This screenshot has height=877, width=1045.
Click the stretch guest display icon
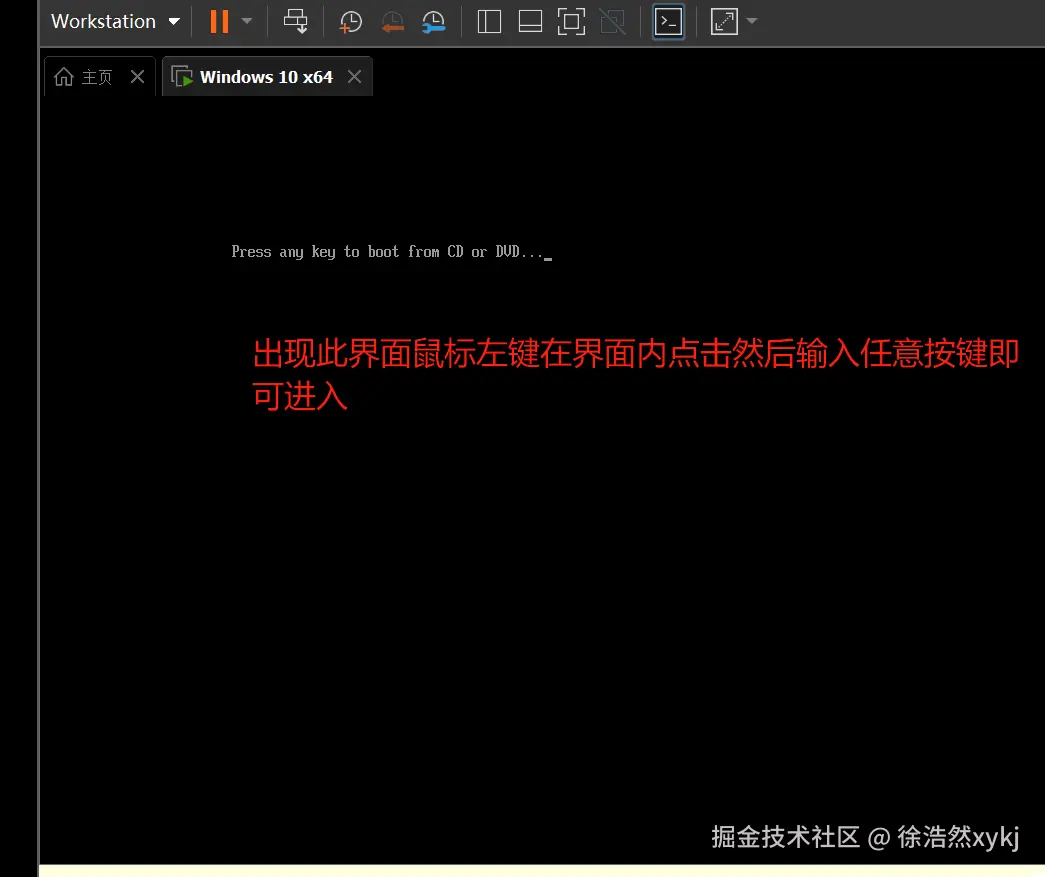tap(724, 21)
